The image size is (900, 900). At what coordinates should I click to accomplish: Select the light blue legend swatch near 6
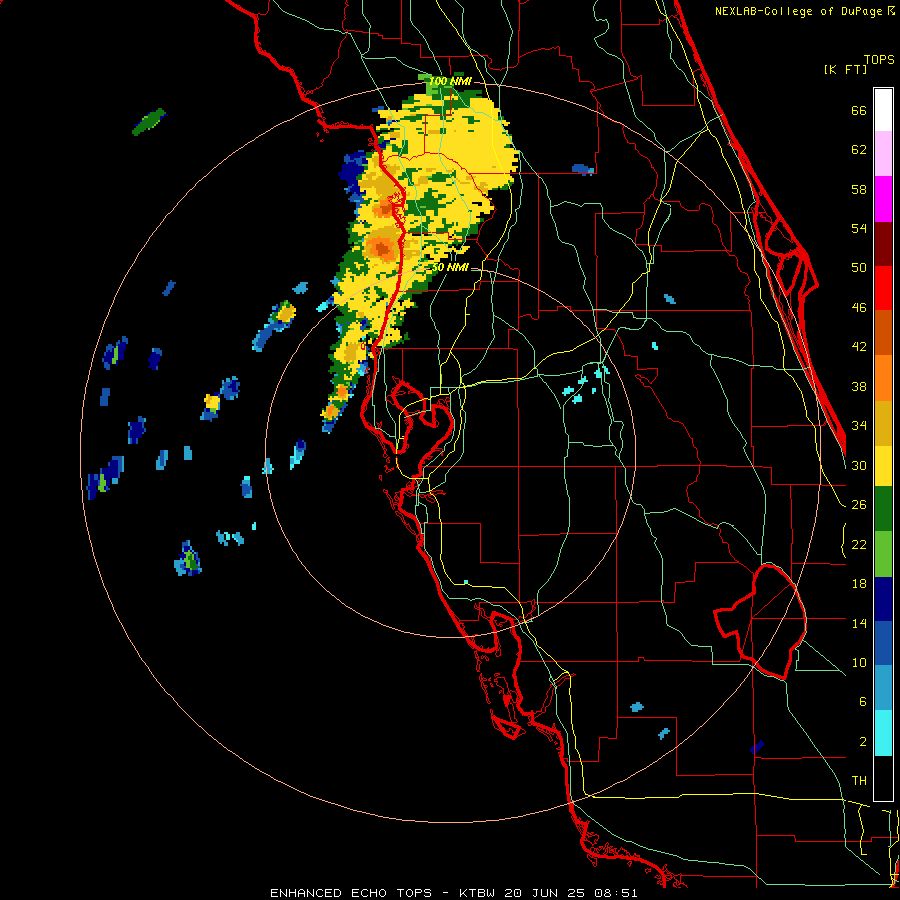[883, 688]
